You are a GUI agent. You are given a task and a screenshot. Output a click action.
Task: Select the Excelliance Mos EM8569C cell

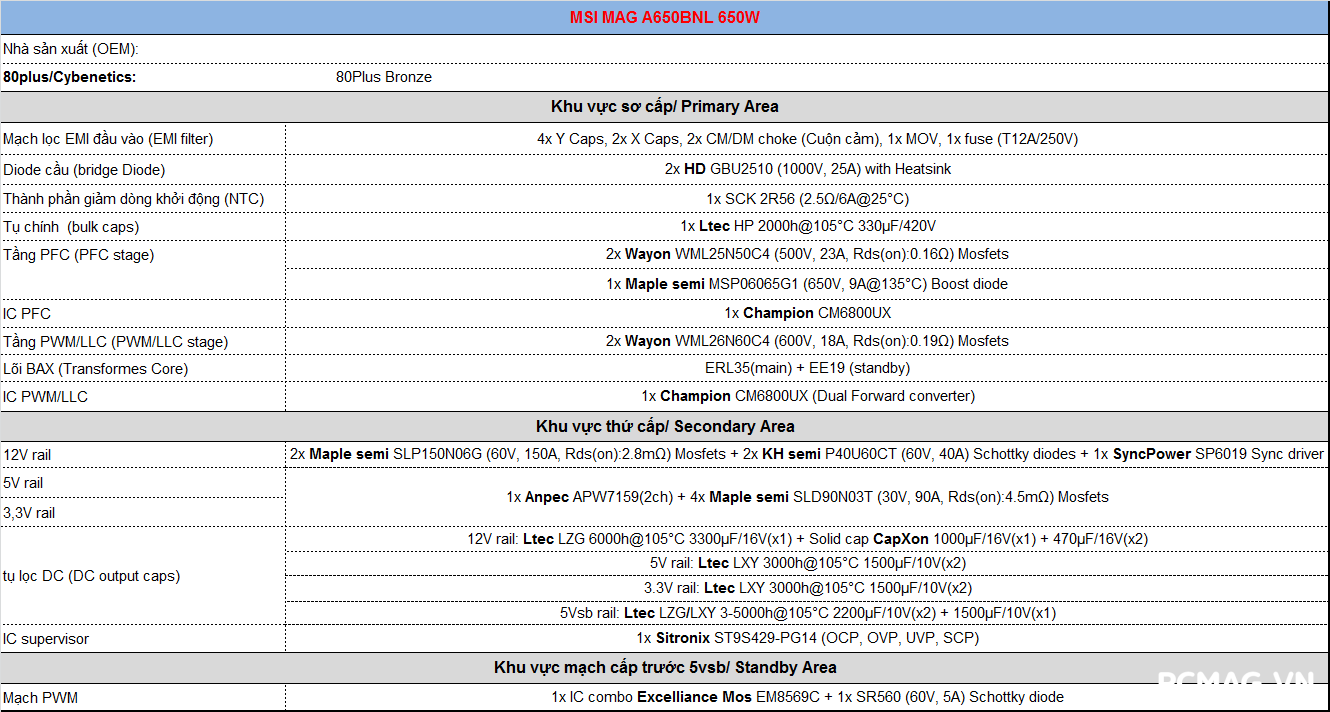pyautogui.click(x=807, y=697)
